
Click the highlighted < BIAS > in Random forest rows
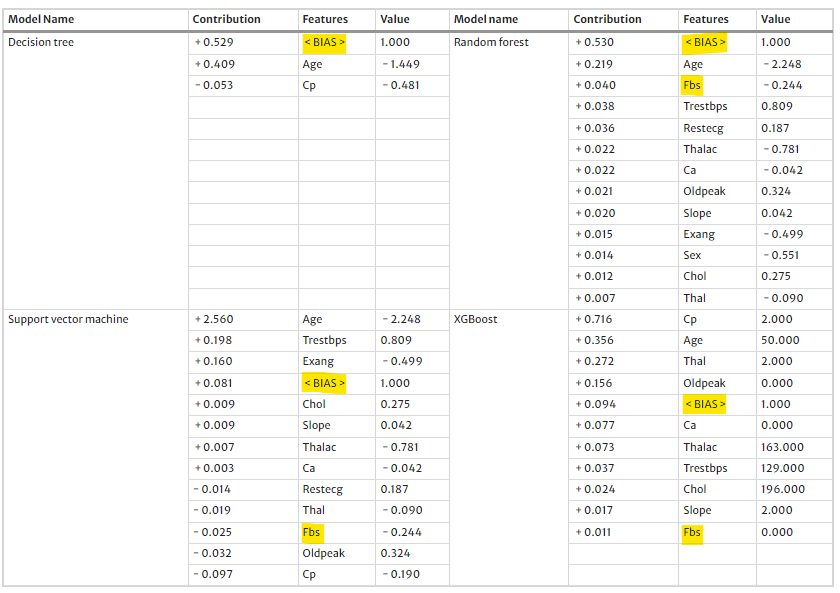[x=706, y=42]
